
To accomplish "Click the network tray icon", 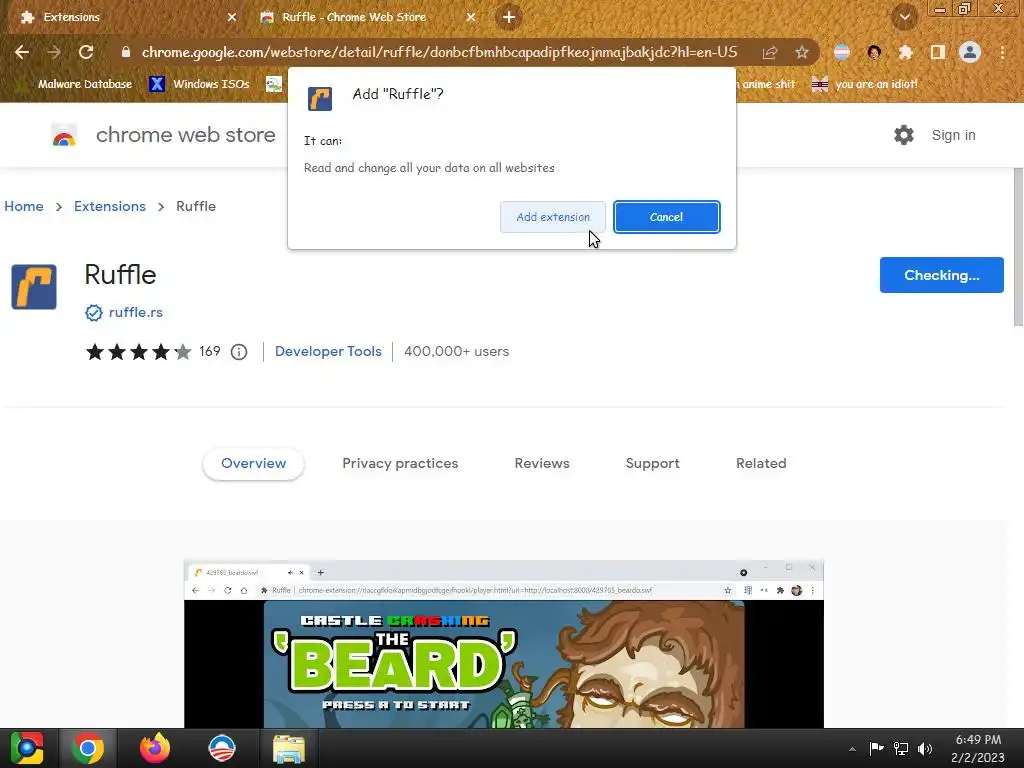I will [901, 748].
